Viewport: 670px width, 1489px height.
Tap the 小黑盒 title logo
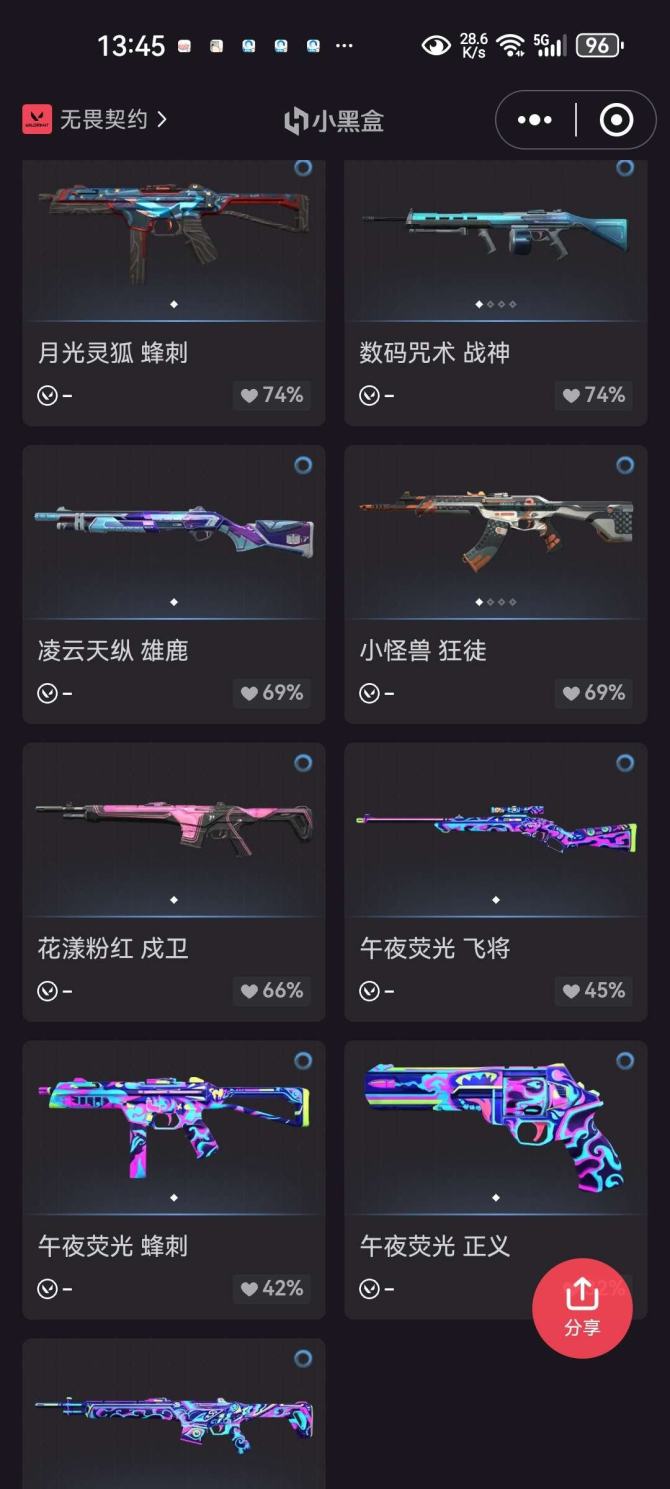point(334,121)
